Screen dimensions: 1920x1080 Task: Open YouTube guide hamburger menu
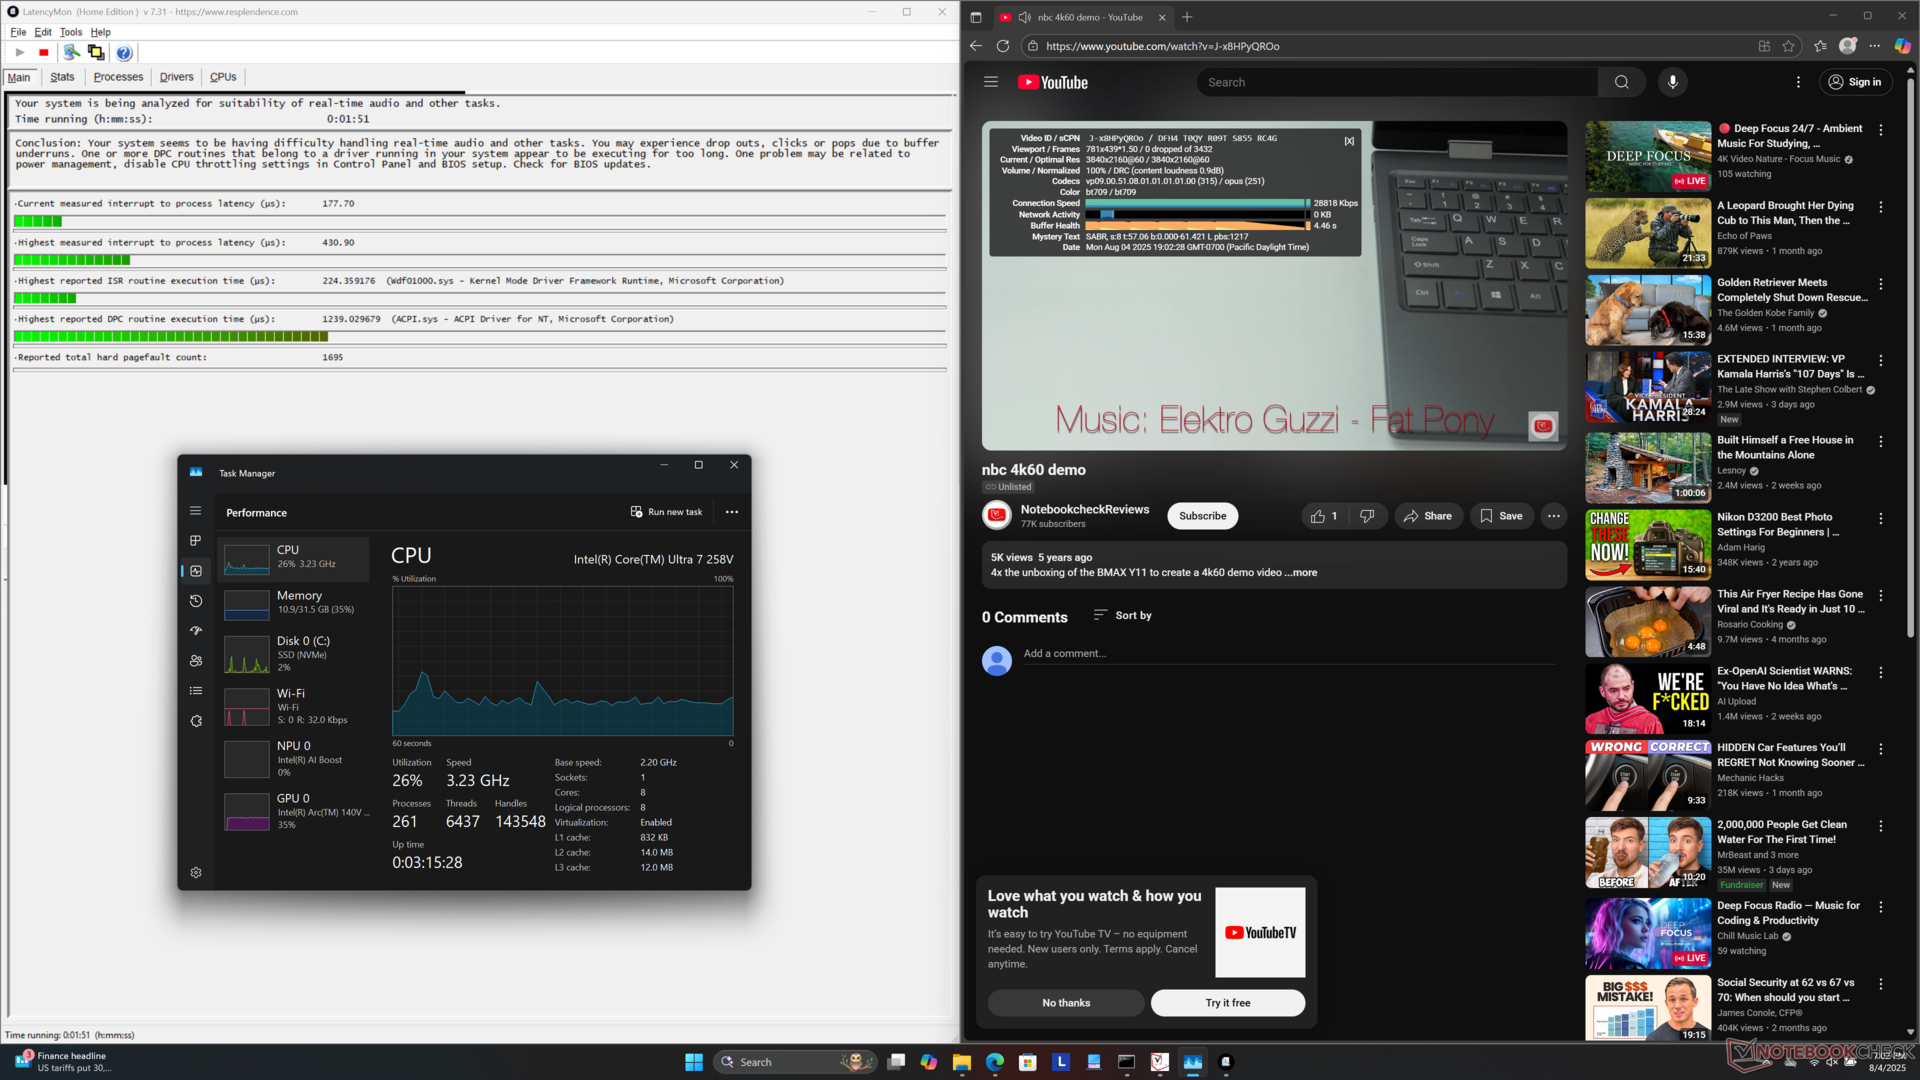[991, 82]
